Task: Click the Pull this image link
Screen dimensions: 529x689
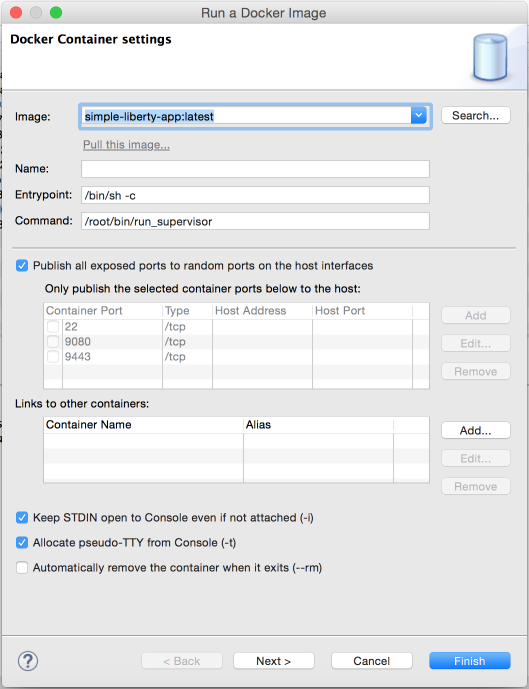Action: 126,145
